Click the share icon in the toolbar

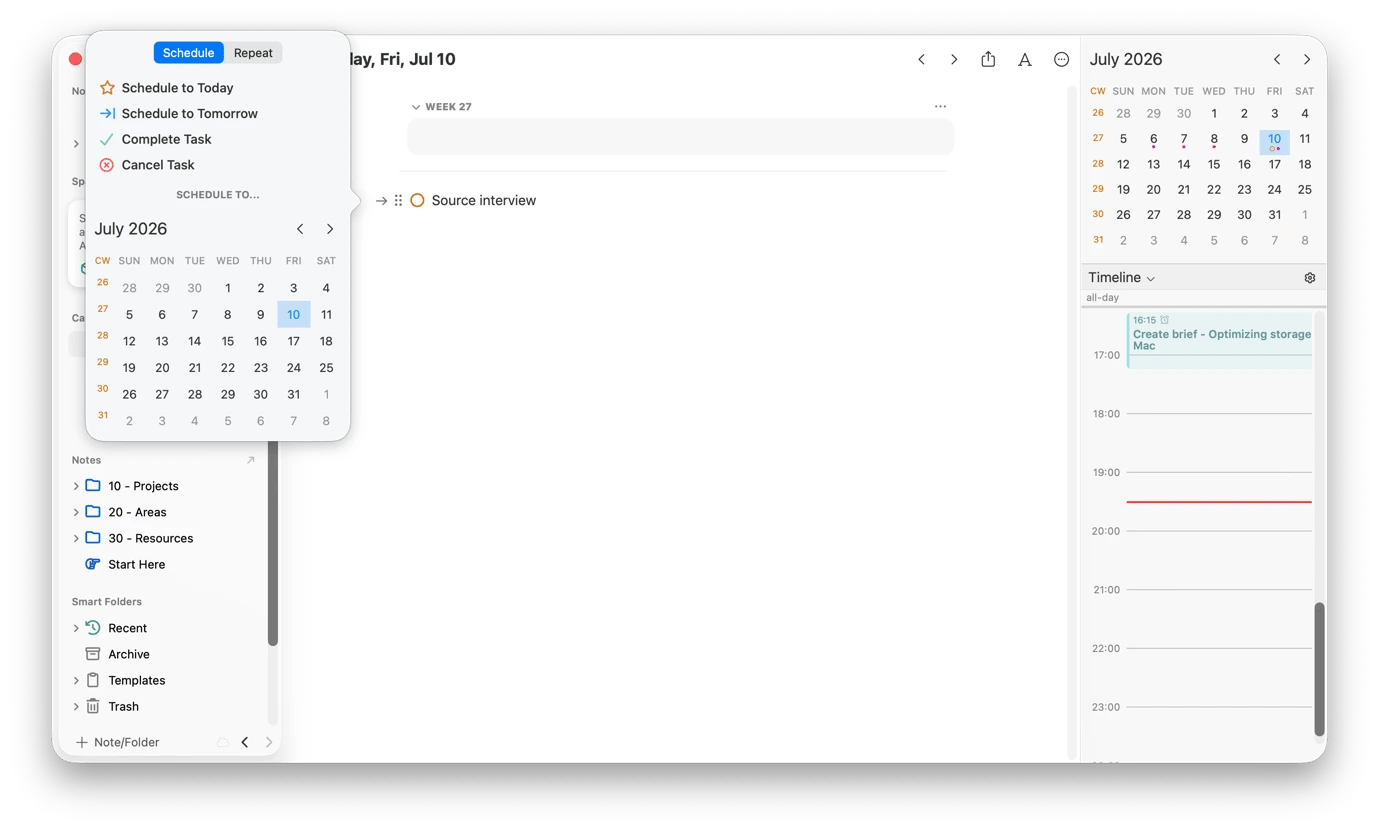point(988,59)
